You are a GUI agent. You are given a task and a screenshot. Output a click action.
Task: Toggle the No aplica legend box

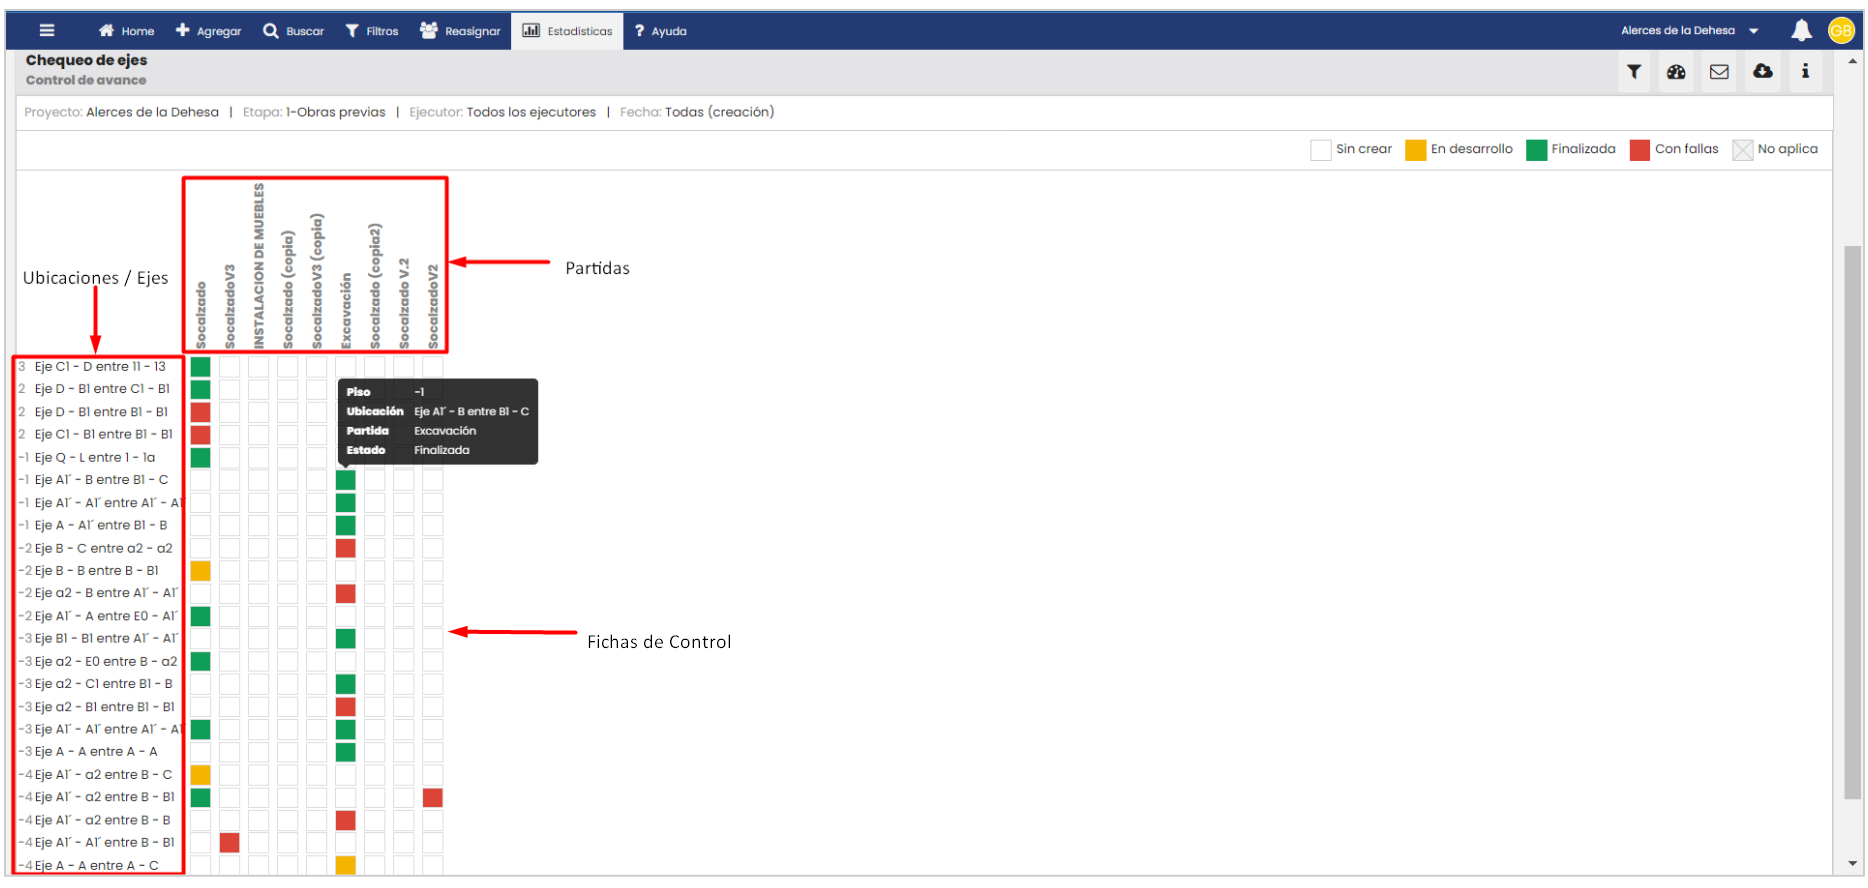click(x=1742, y=150)
